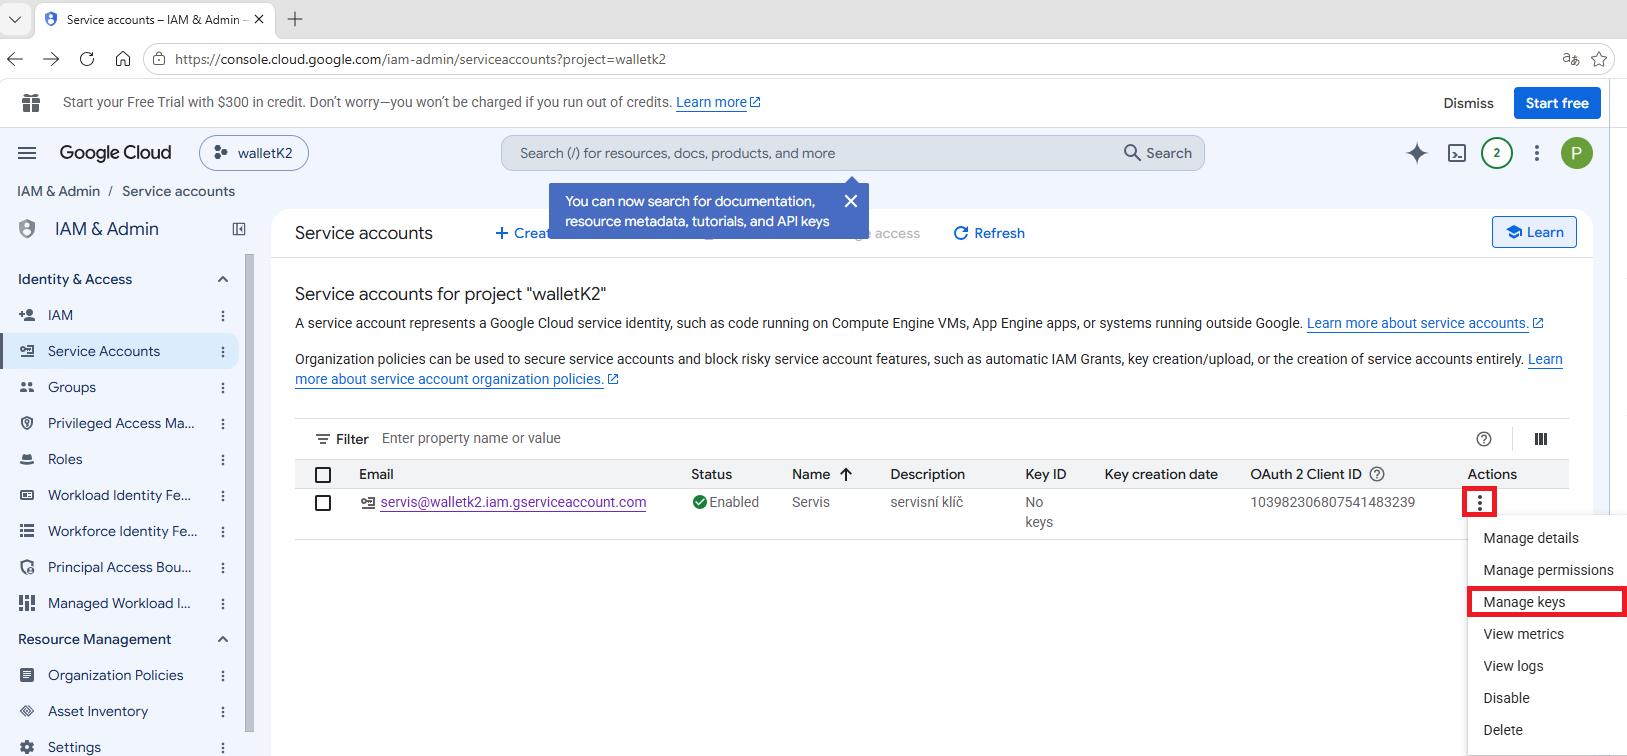Open the Learn panel button
Image resolution: width=1627 pixels, height=756 pixels.
tap(1534, 232)
